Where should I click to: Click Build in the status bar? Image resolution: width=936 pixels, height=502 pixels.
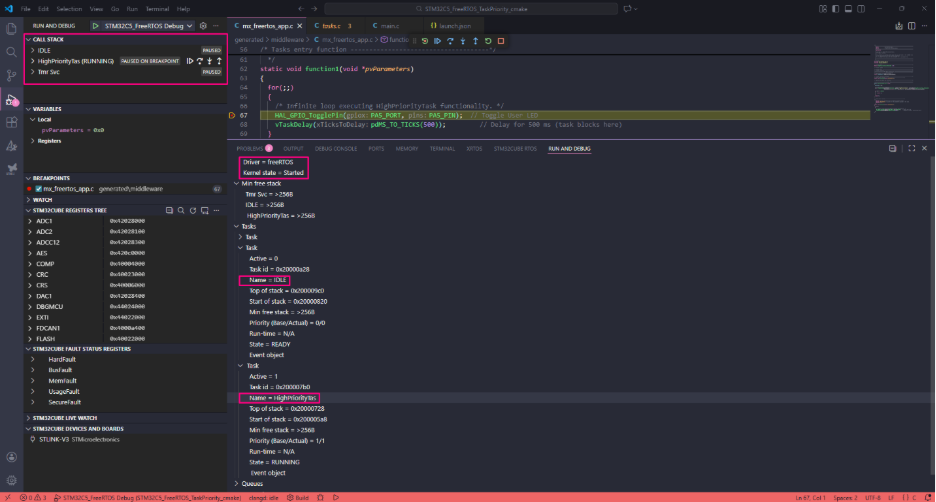pyautogui.click(x=296, y=496)
